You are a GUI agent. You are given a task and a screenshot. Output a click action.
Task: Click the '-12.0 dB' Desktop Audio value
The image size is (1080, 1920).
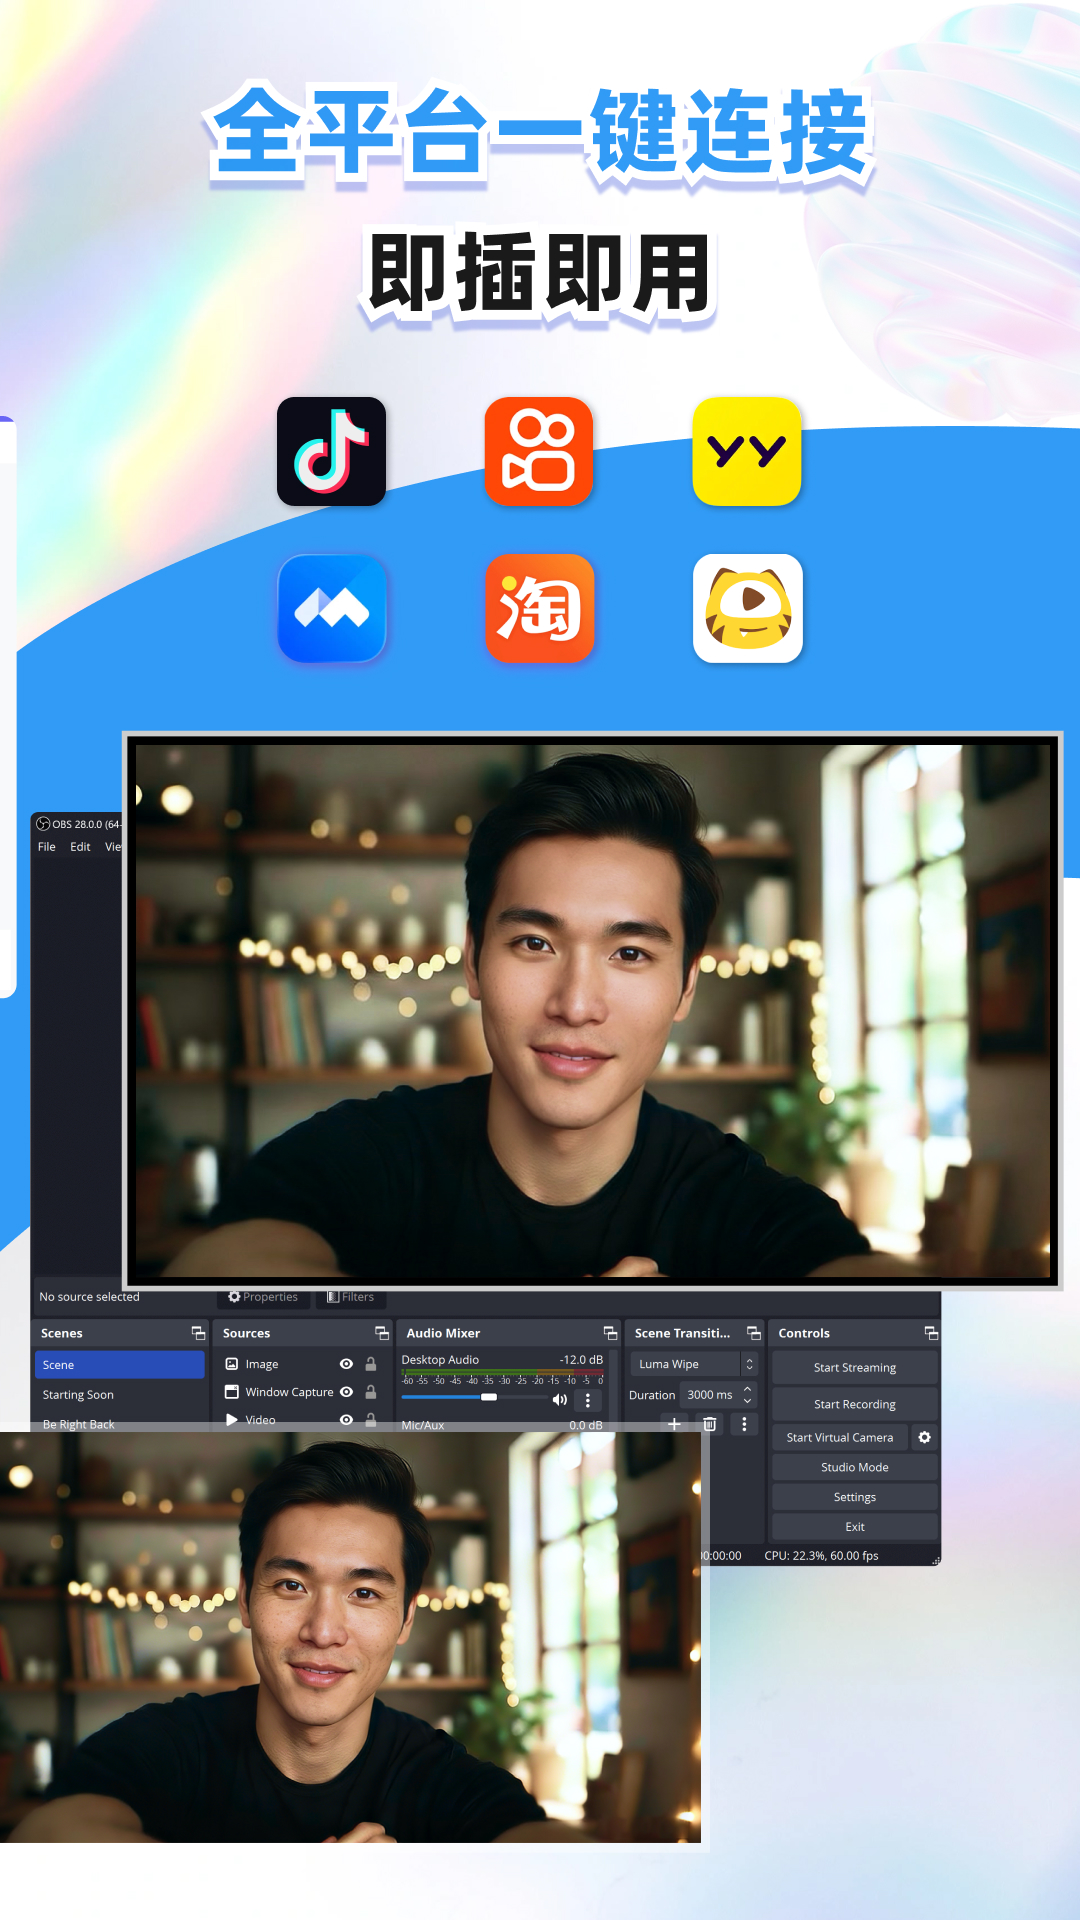tap(581, 1360)
